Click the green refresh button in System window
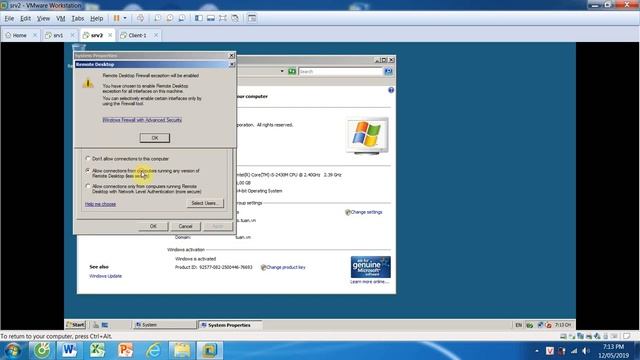The height and width of the screenshot is (360, 640). [x=292, y=71]
